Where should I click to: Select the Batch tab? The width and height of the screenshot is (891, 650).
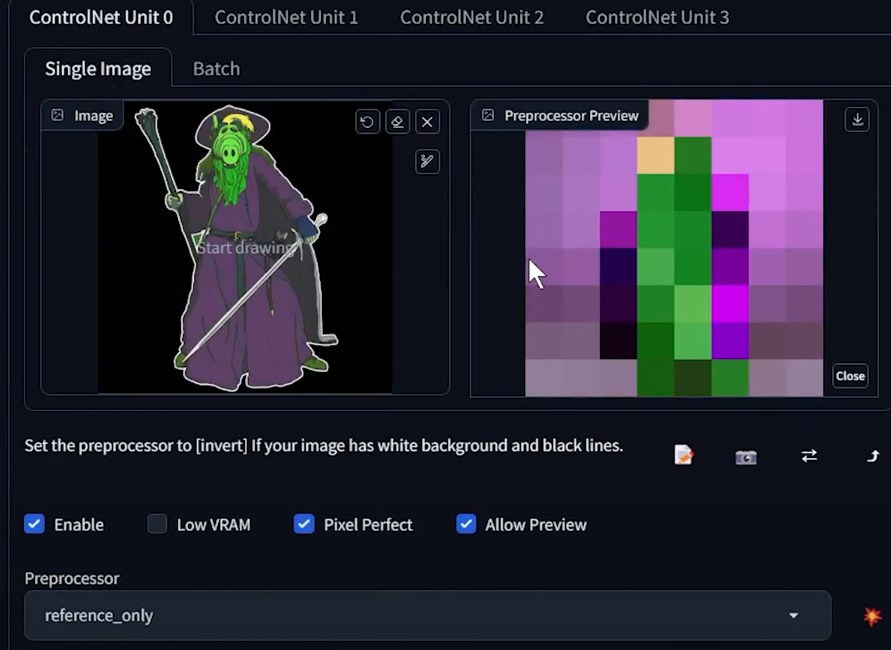(x=216, y=68)
